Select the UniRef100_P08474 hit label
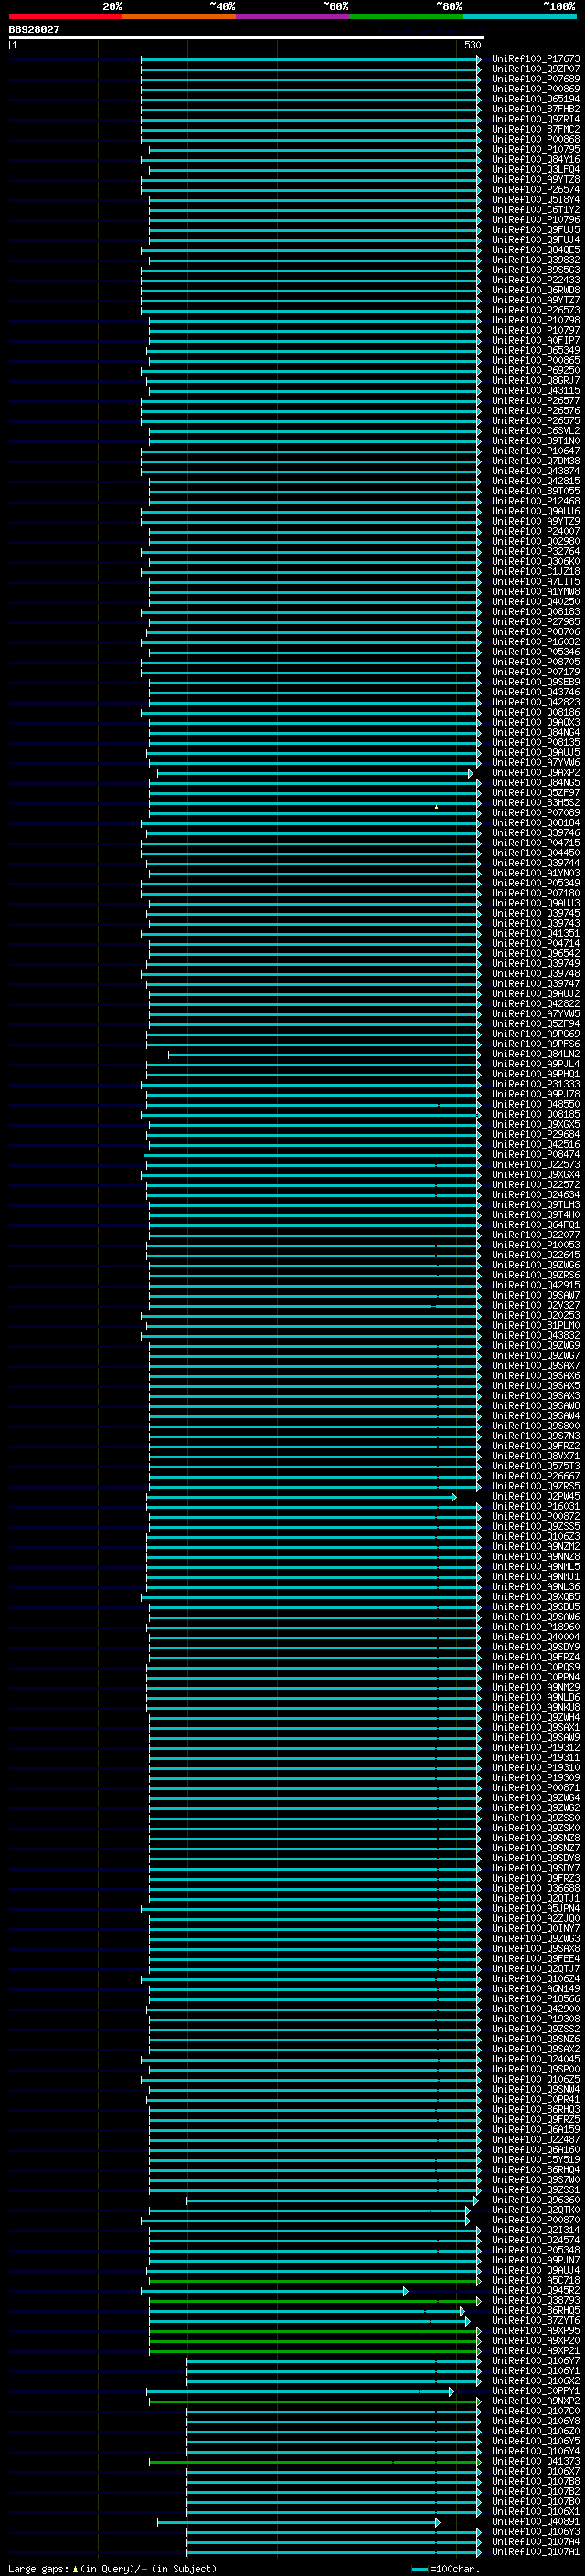Image resolution: width=585 pixels, height=2576 pixels. 536,1154
